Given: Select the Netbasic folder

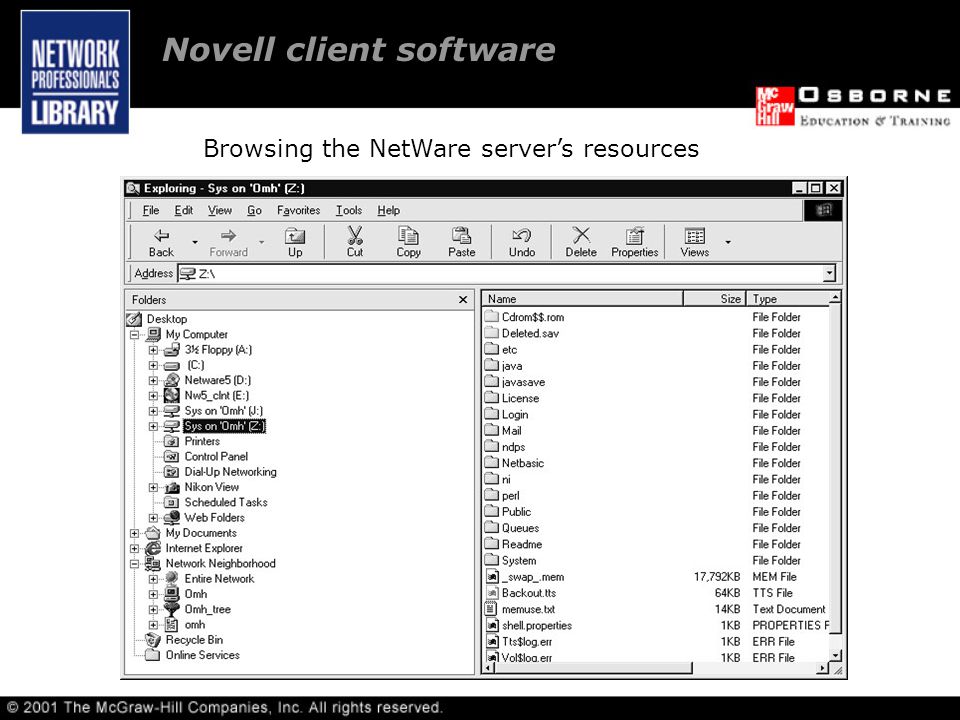Looking at the screenshot, I should click(x=523, y=463).
